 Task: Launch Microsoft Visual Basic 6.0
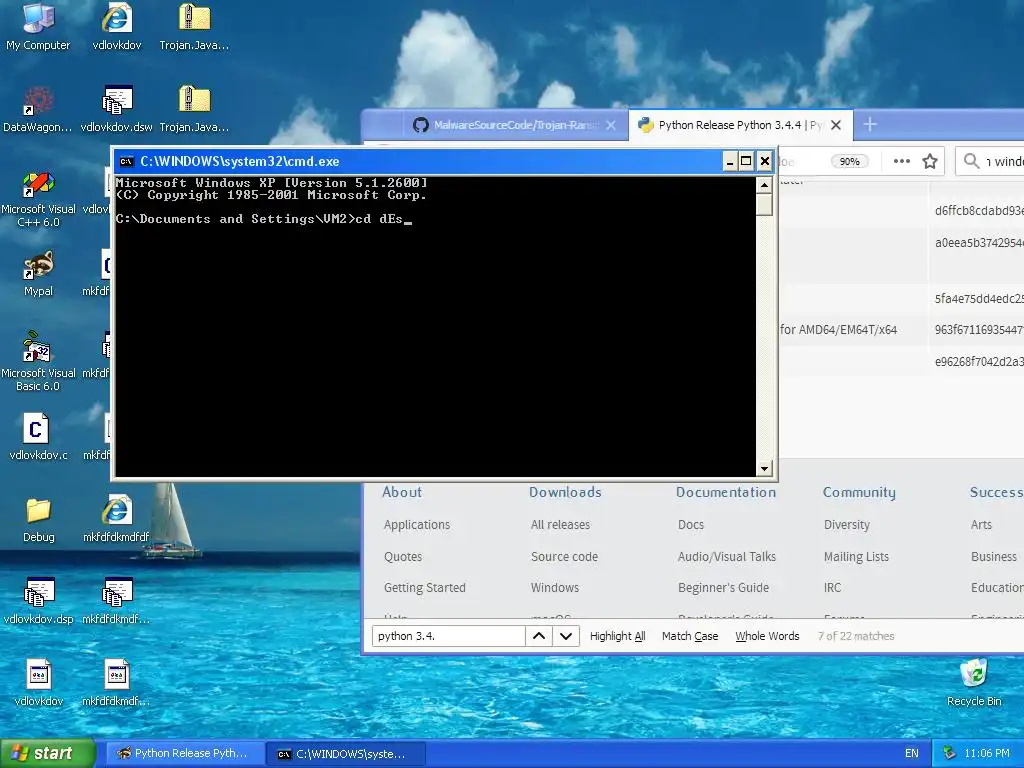38,362
